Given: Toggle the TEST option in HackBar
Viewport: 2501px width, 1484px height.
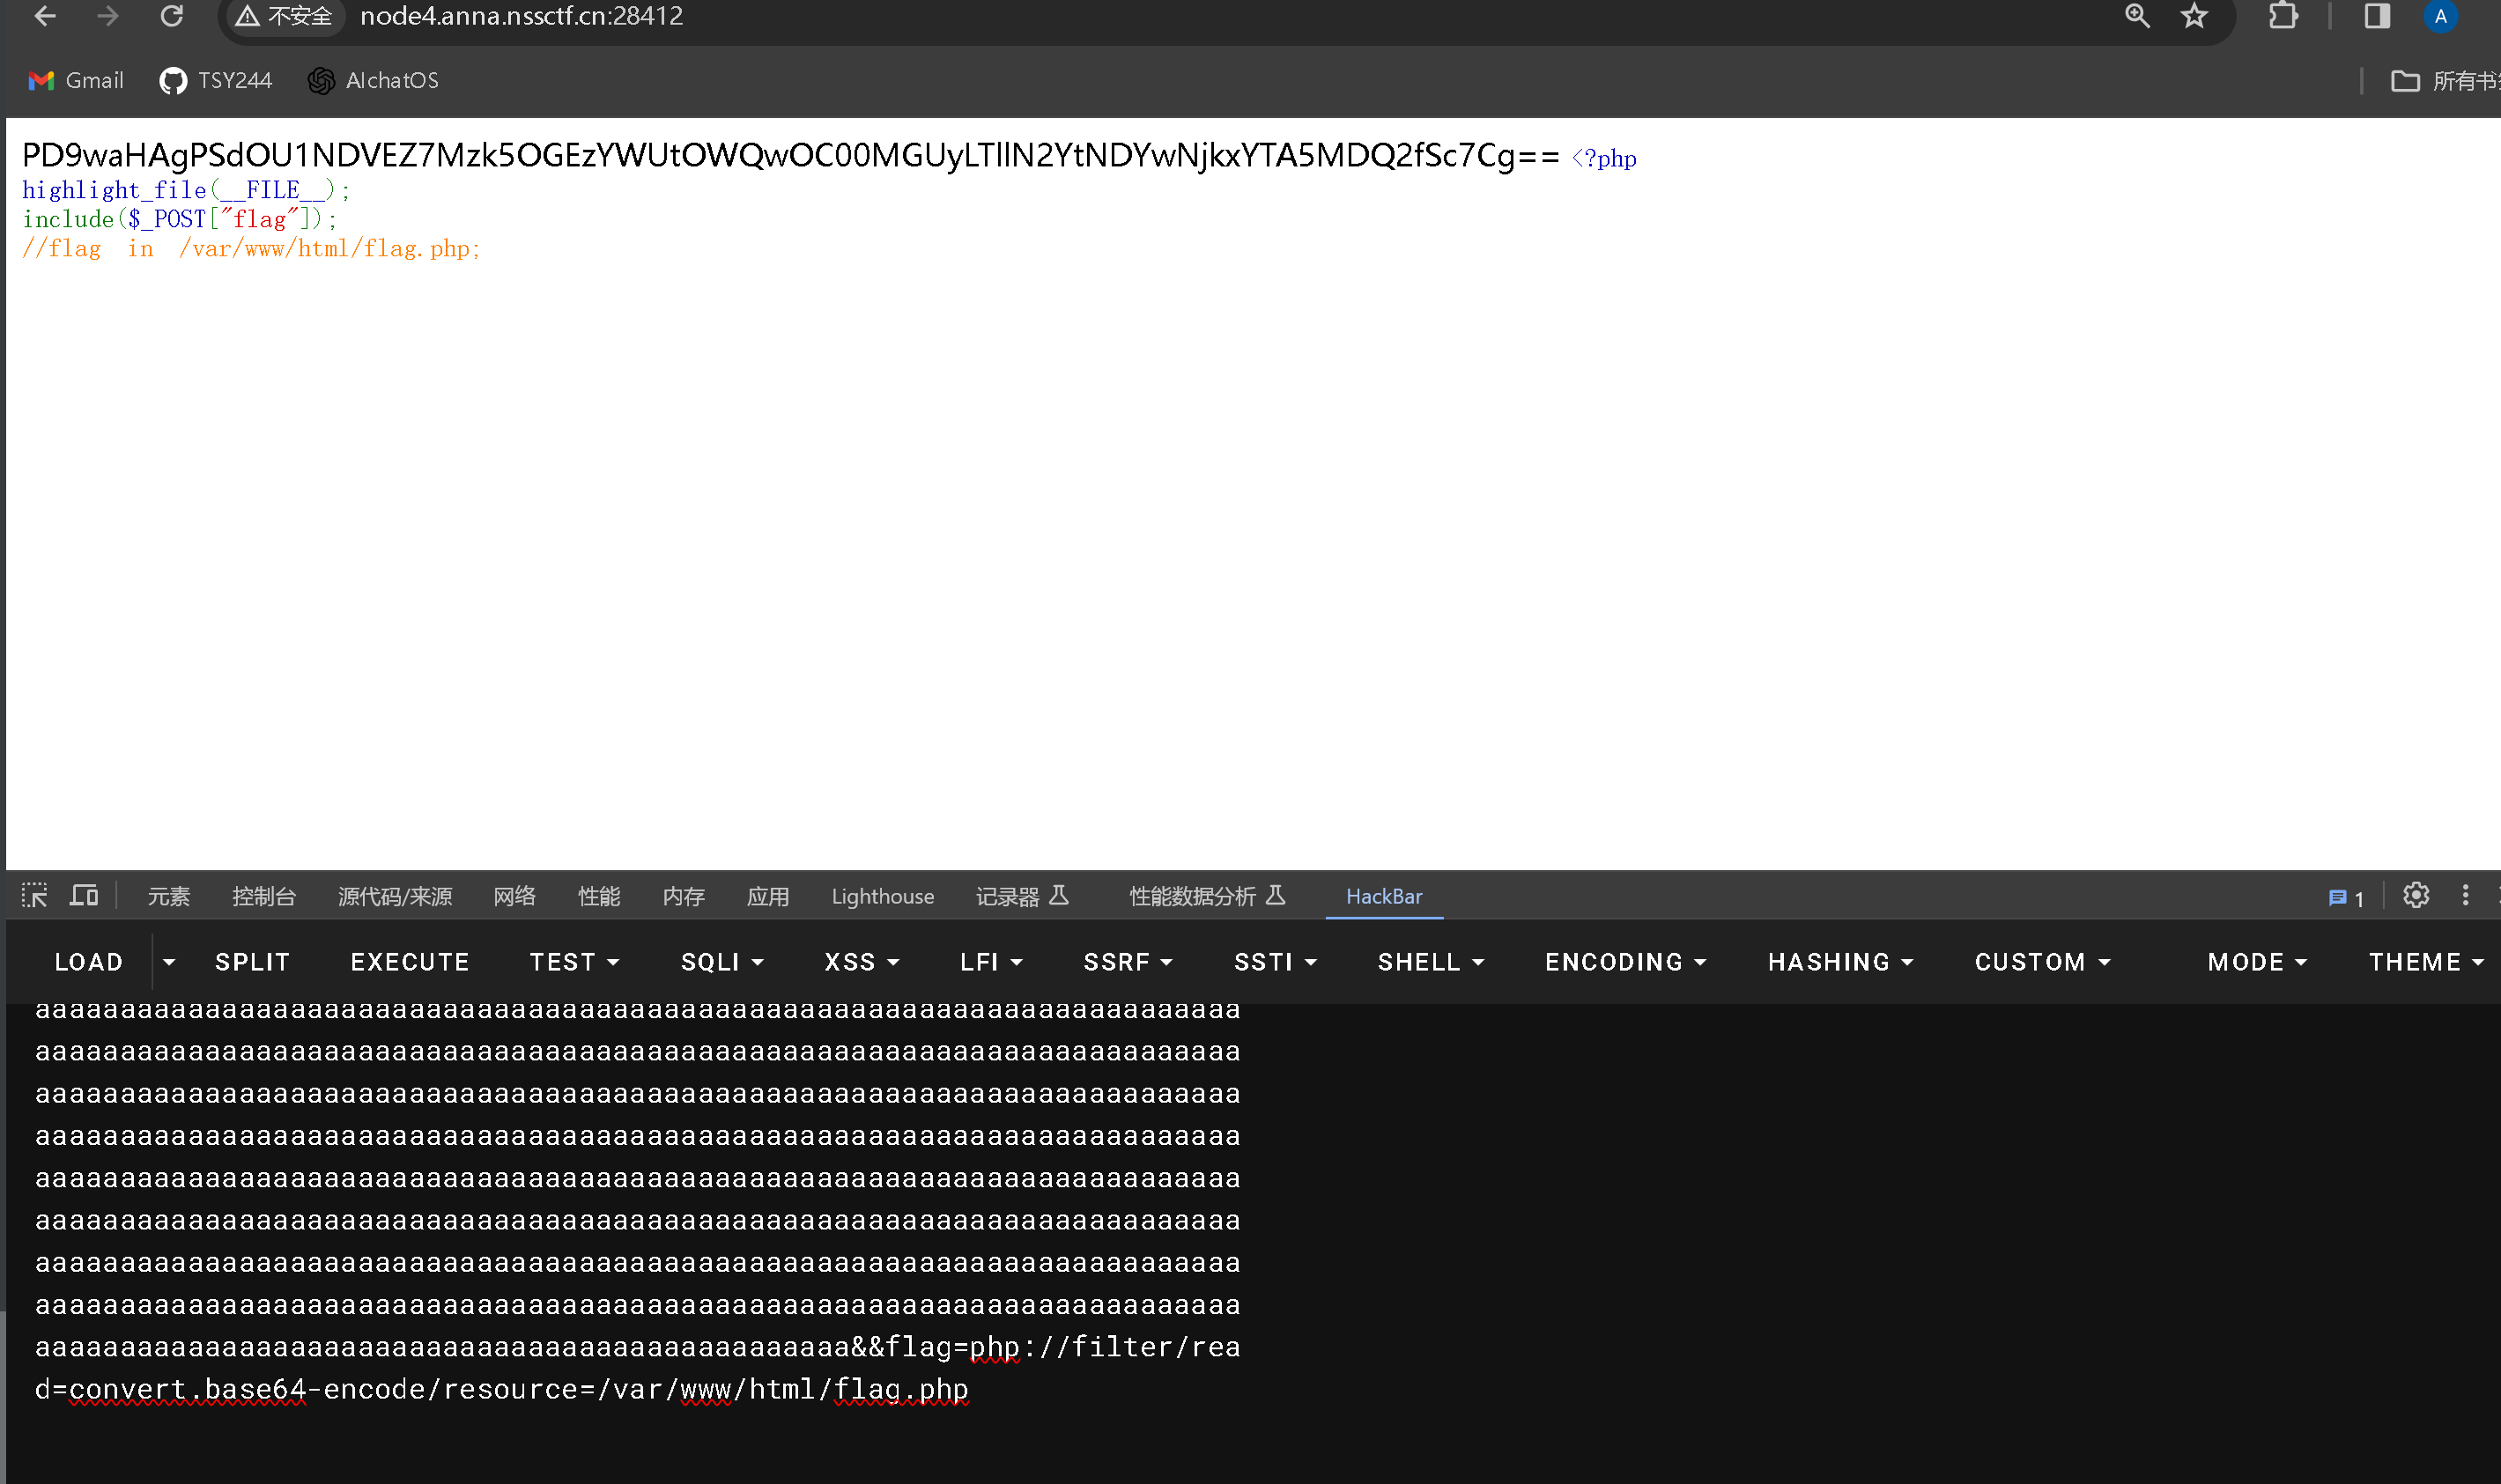Looking at the screenshot, I should pos(569,961).
